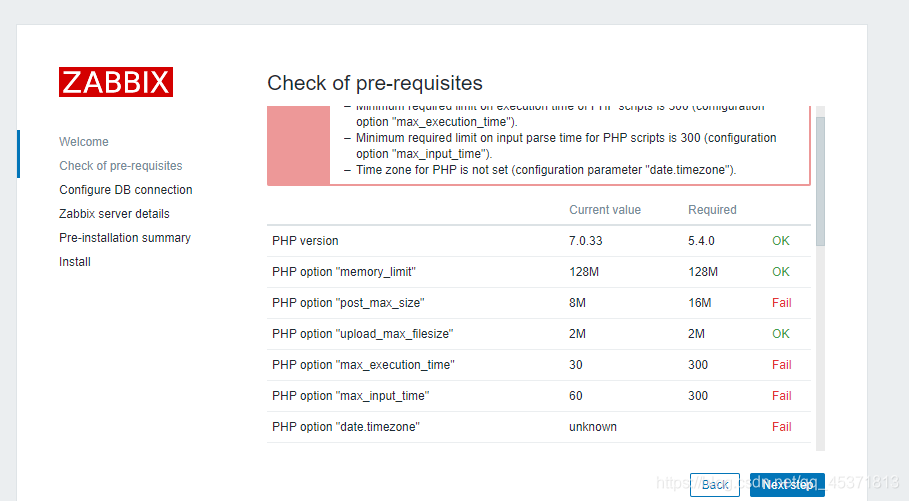The height and width of the screenshot is (501, 909).
Task: Click Fail status for max_execution_time
Action: 781,365
